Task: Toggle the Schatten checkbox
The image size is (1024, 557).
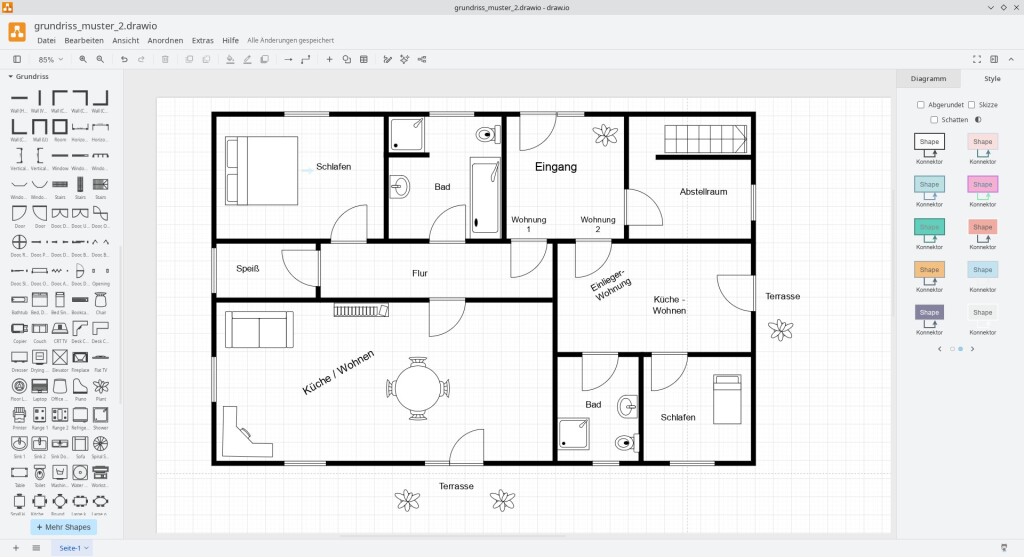Action: 934,119
